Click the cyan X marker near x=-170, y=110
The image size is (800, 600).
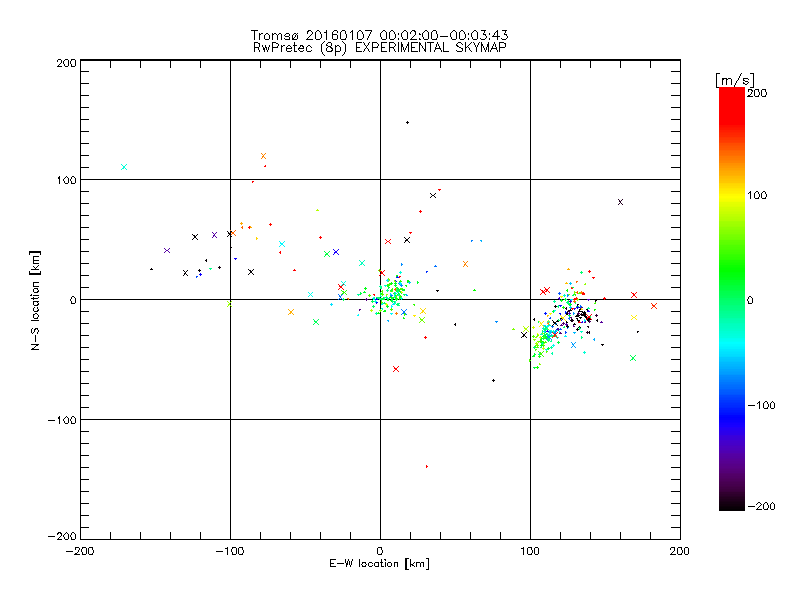tap(124, 167)
